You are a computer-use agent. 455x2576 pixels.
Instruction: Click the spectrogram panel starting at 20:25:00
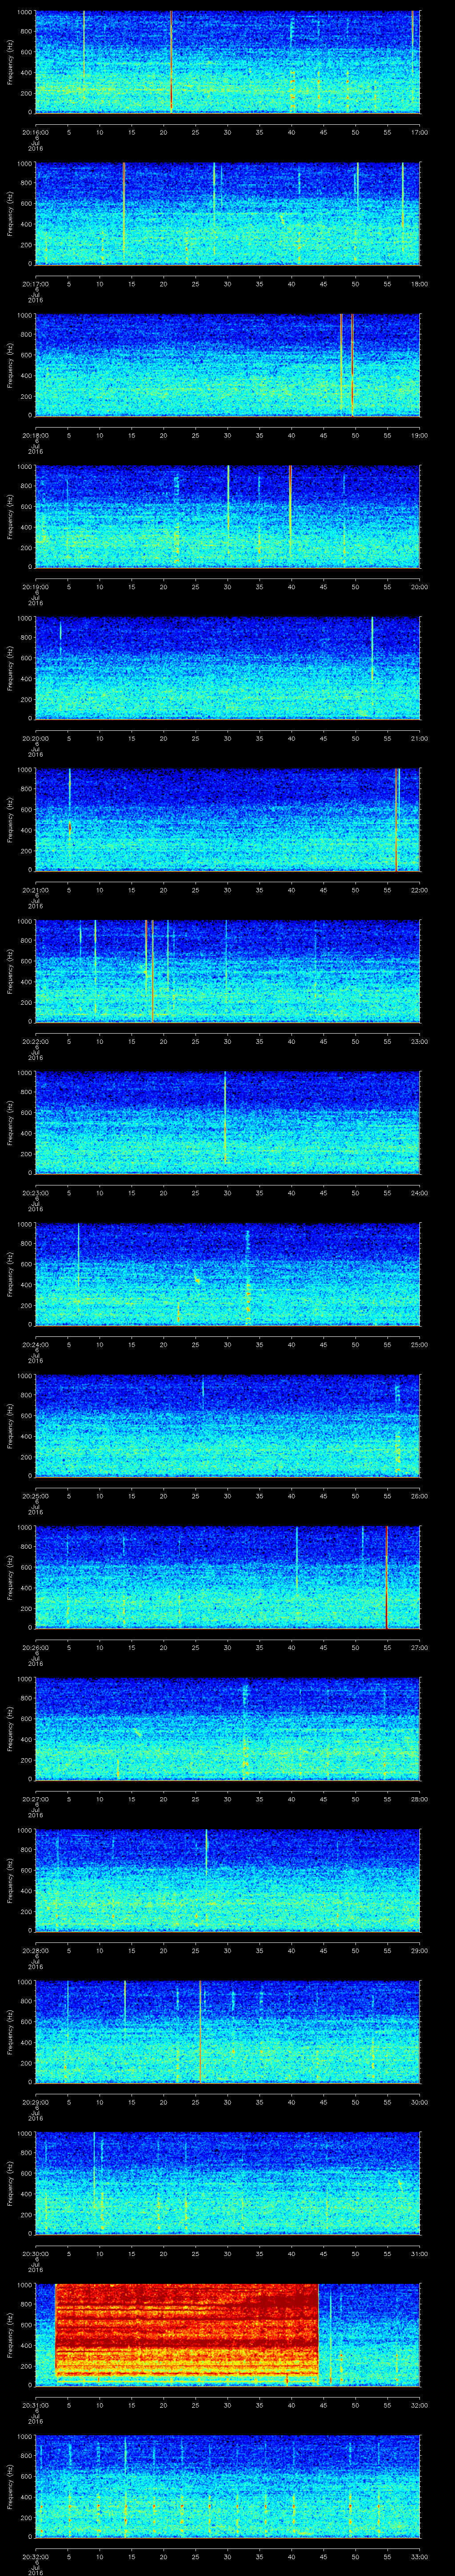(x=228, y=1425)
